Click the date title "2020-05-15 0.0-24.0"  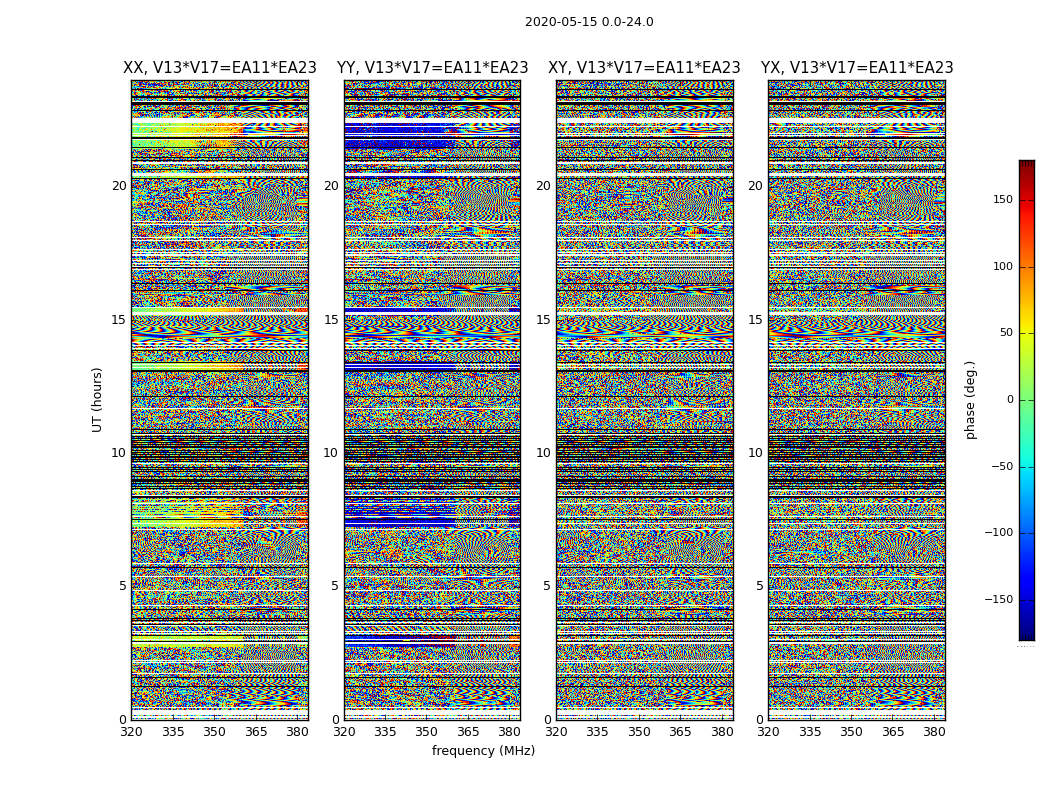(x=589, y=22)
